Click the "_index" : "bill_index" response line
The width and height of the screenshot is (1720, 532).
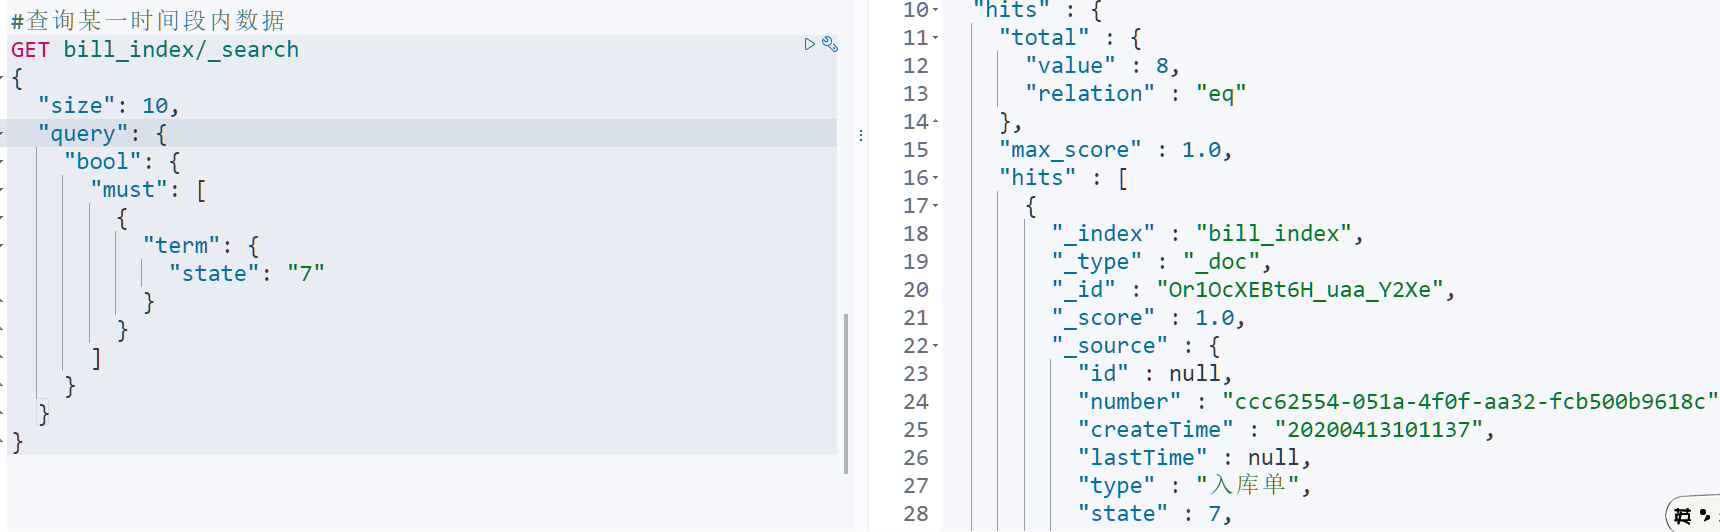[x=1207, y=234]
